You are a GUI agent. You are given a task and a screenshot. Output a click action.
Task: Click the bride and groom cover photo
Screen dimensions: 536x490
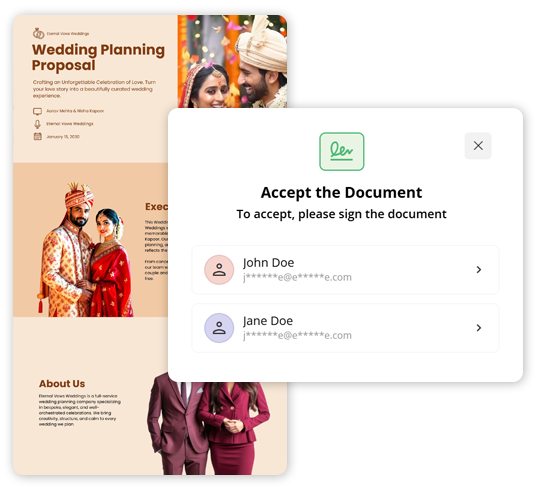(232, 62)
